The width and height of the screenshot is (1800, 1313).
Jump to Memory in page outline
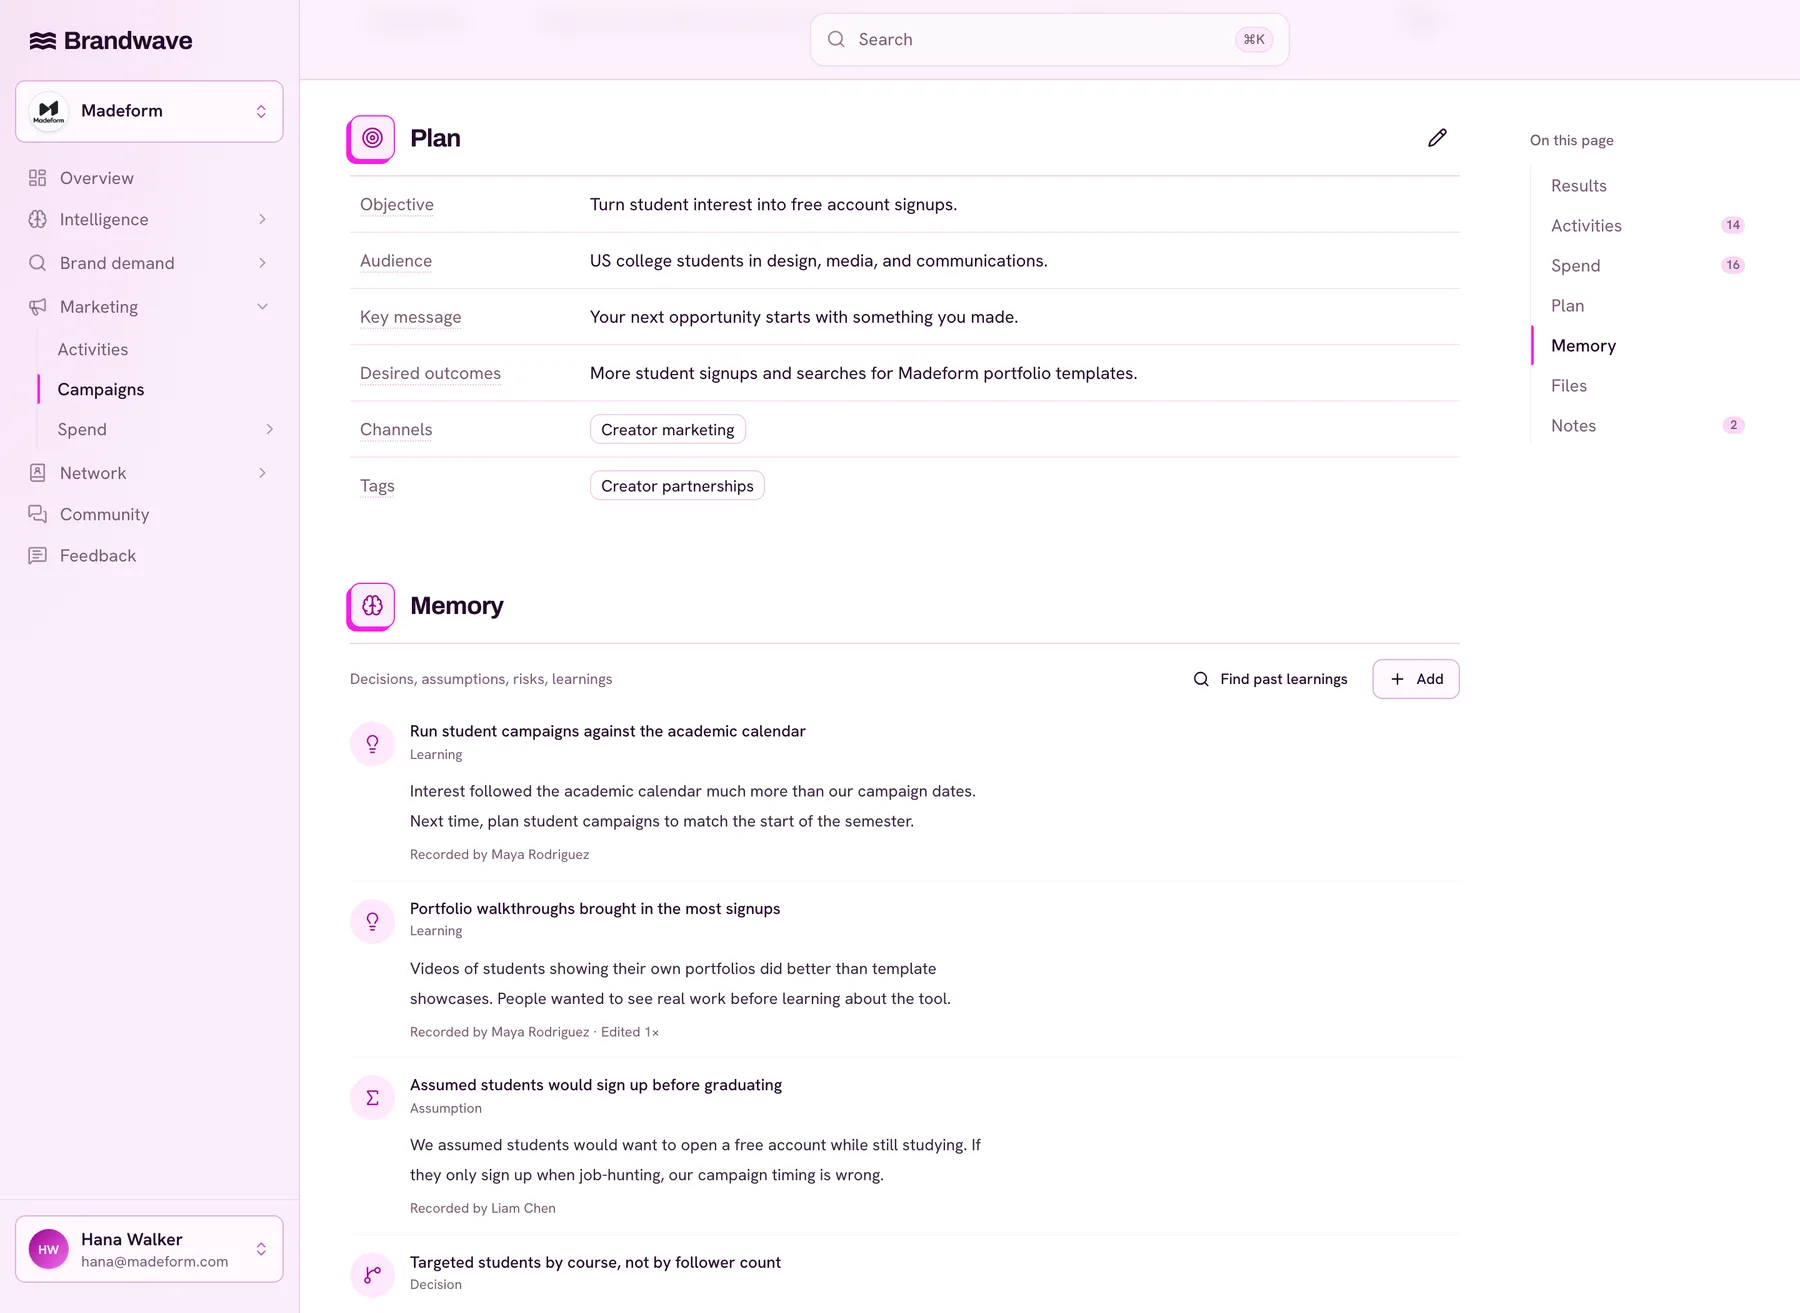click(x=1583, y=346)
